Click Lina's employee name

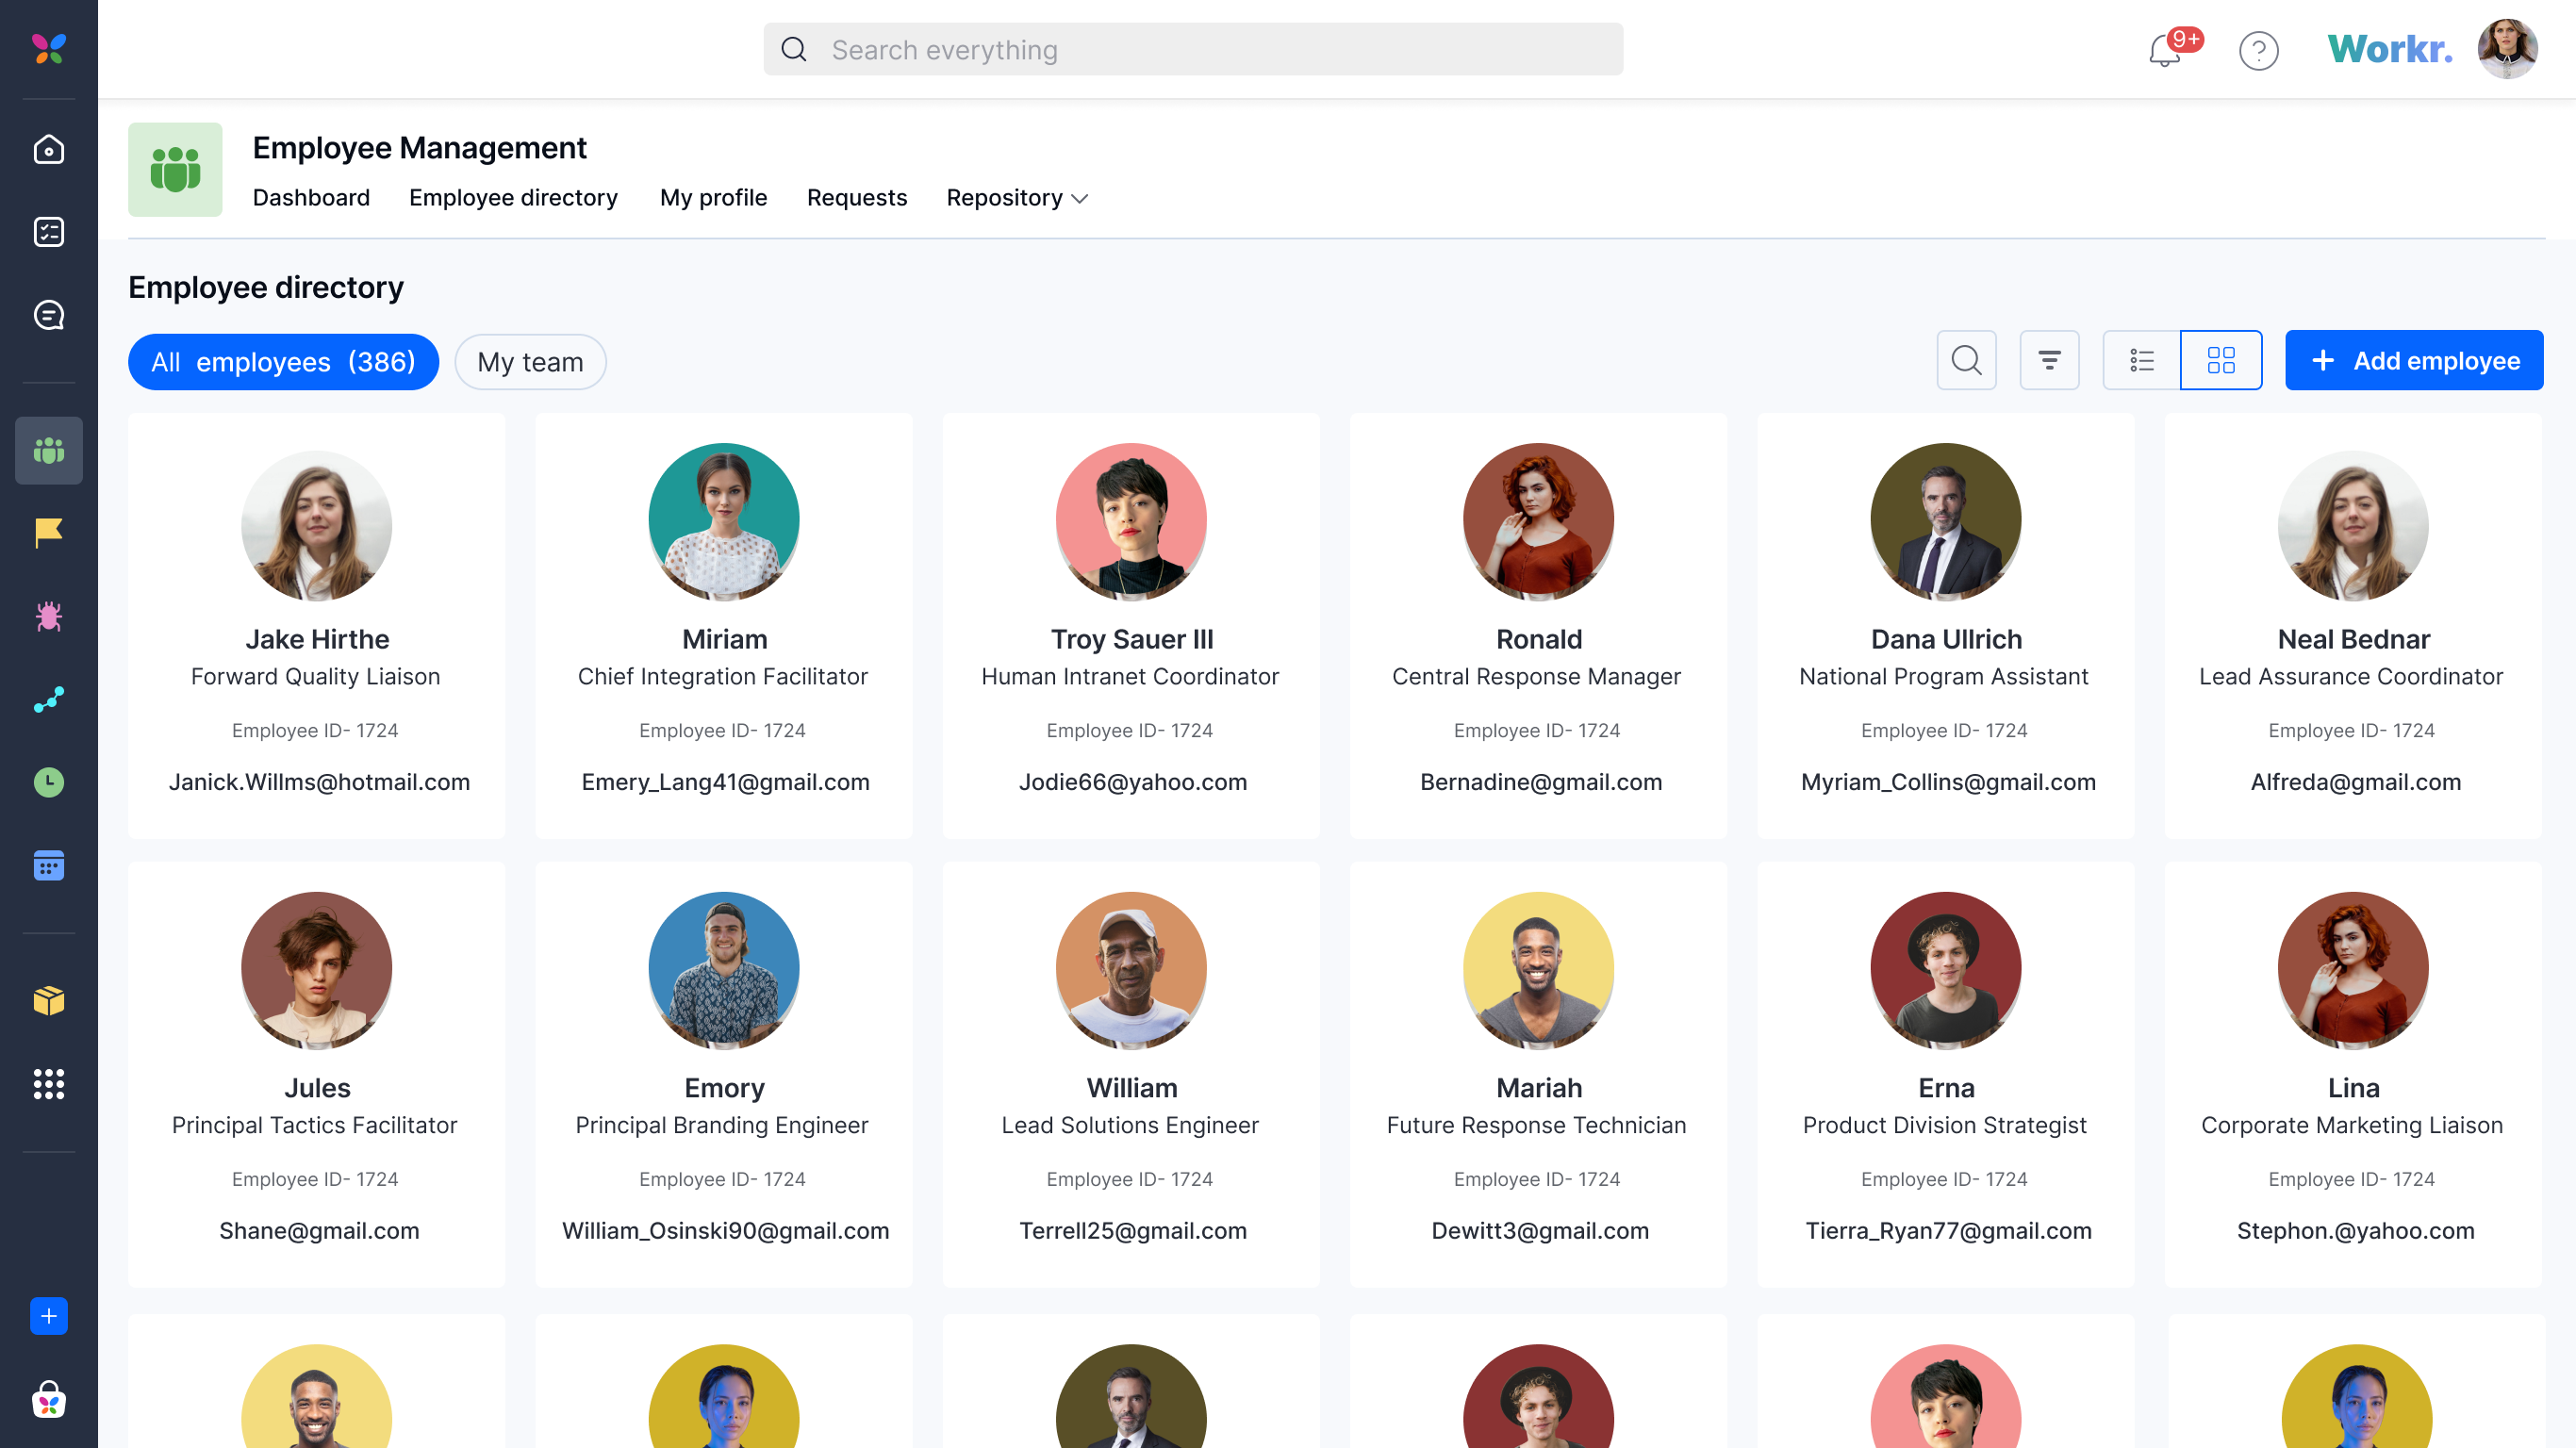tap(2353, 1088)
